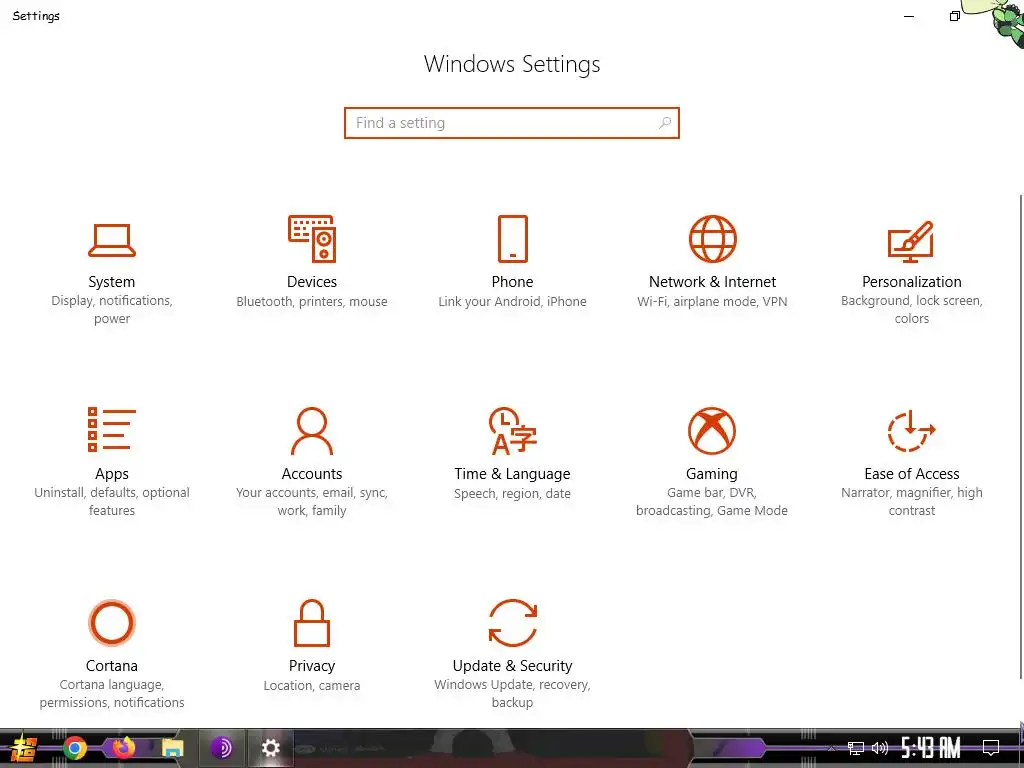Click the Time & Language heading text
1024x768 pixels.
pos(513,473)
